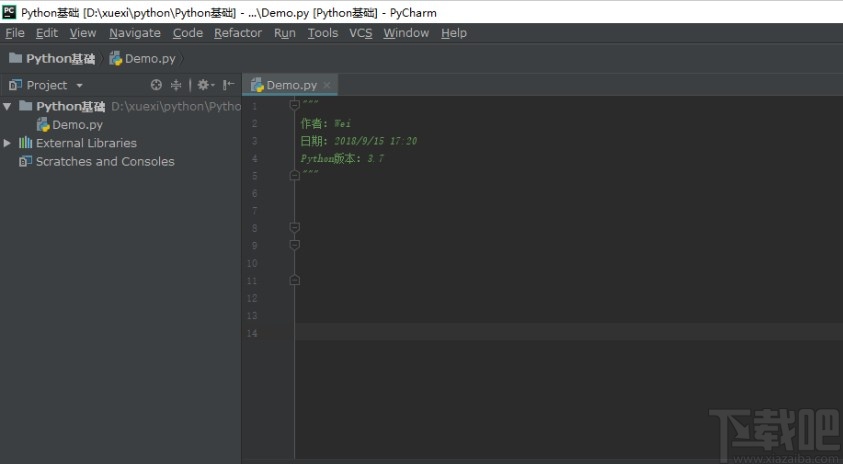Select Python基础 root folder in tree
Viewport: 843px width, 464px height.
(x=70, y=106)
